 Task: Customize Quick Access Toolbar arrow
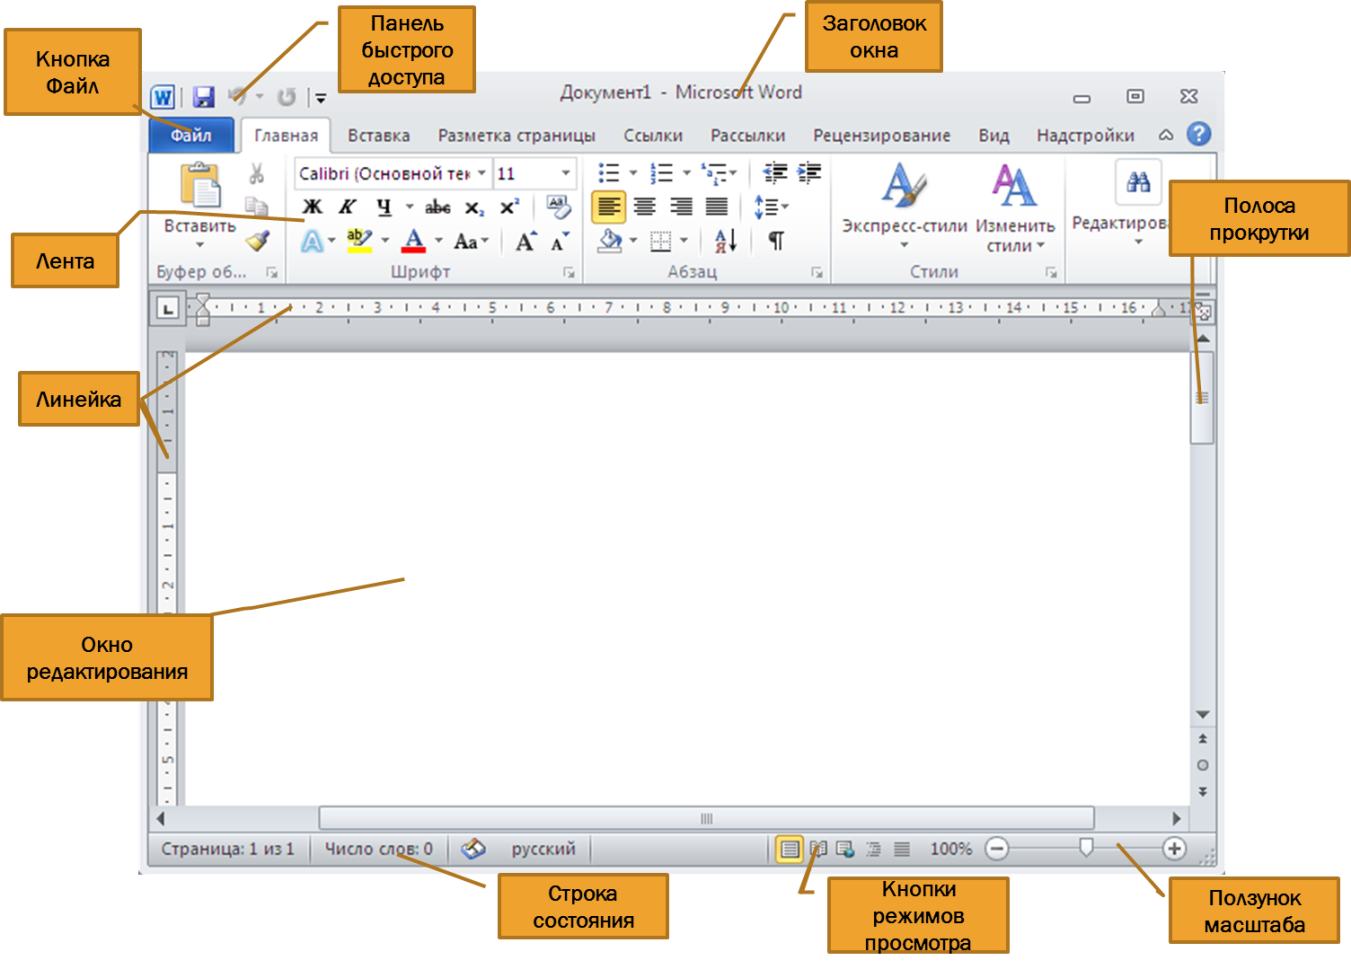click(321, 98)
